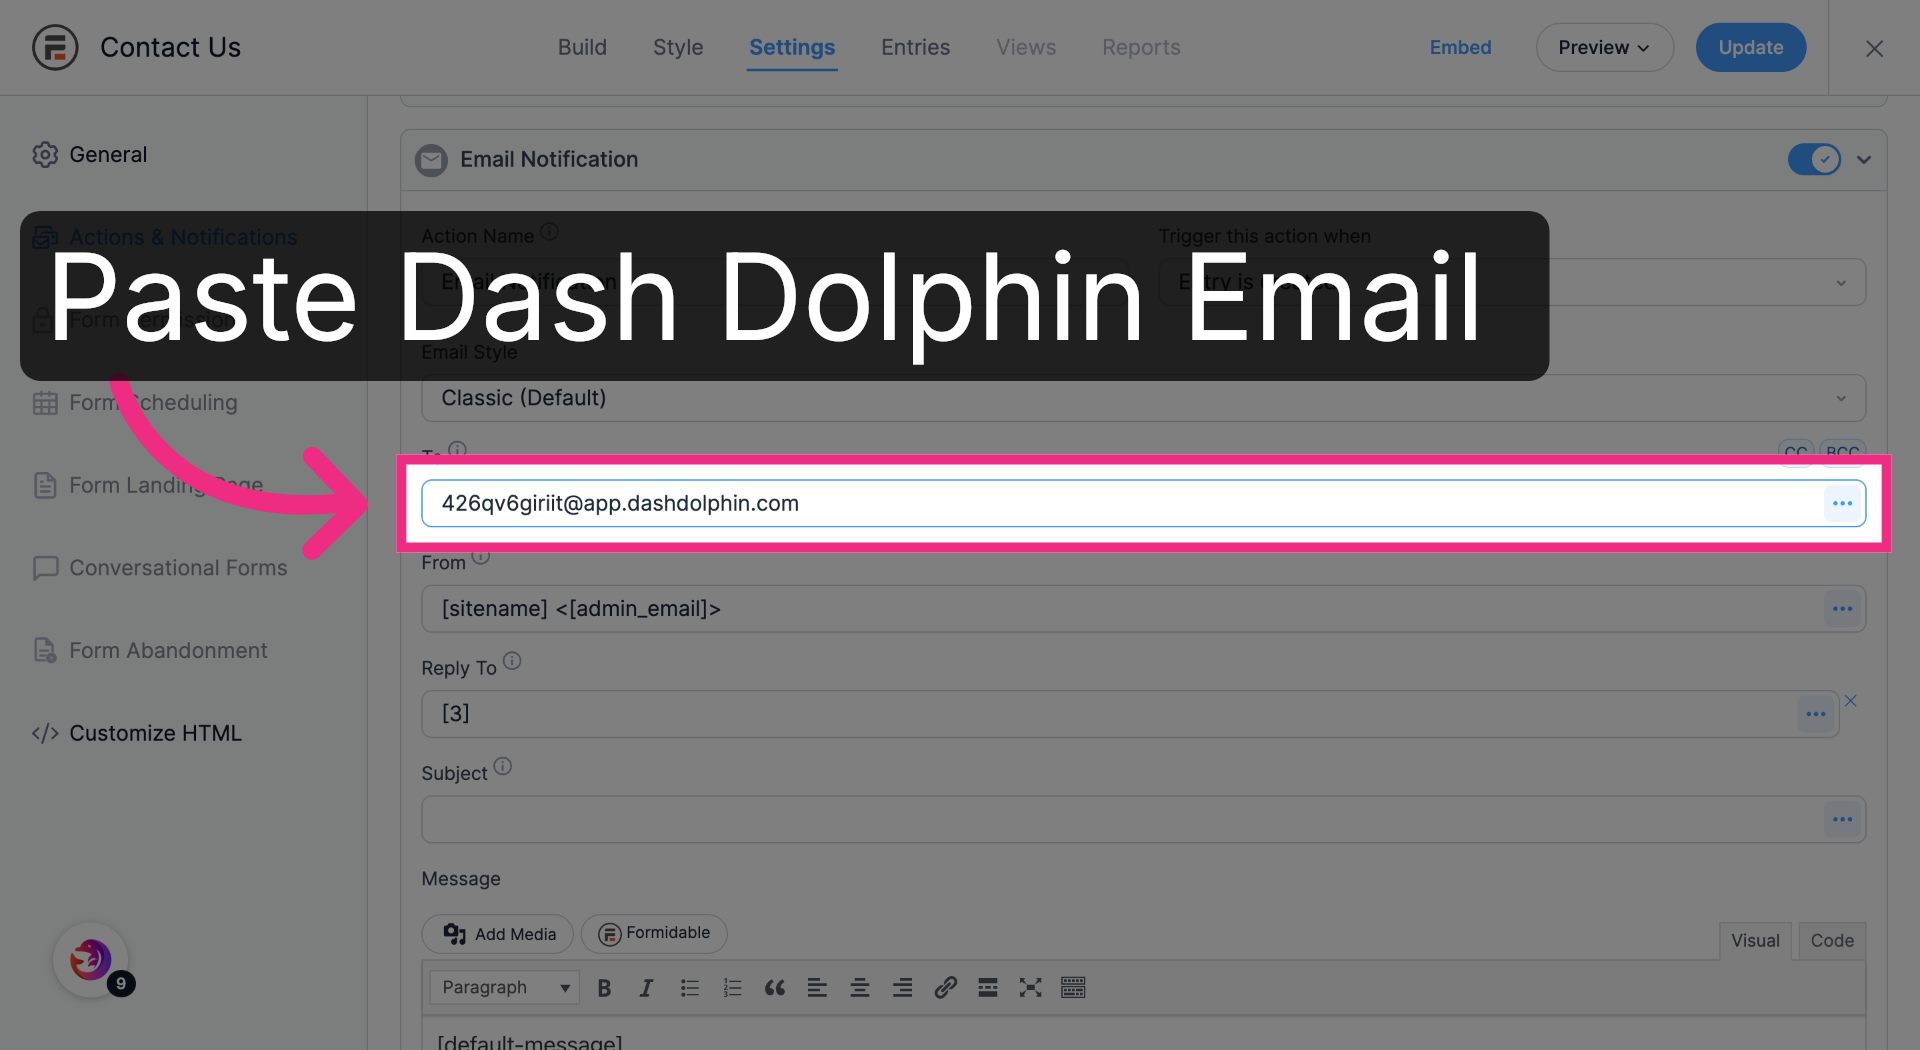
Task: Click the Formidable editor button
Action: (x=654, y=933)
